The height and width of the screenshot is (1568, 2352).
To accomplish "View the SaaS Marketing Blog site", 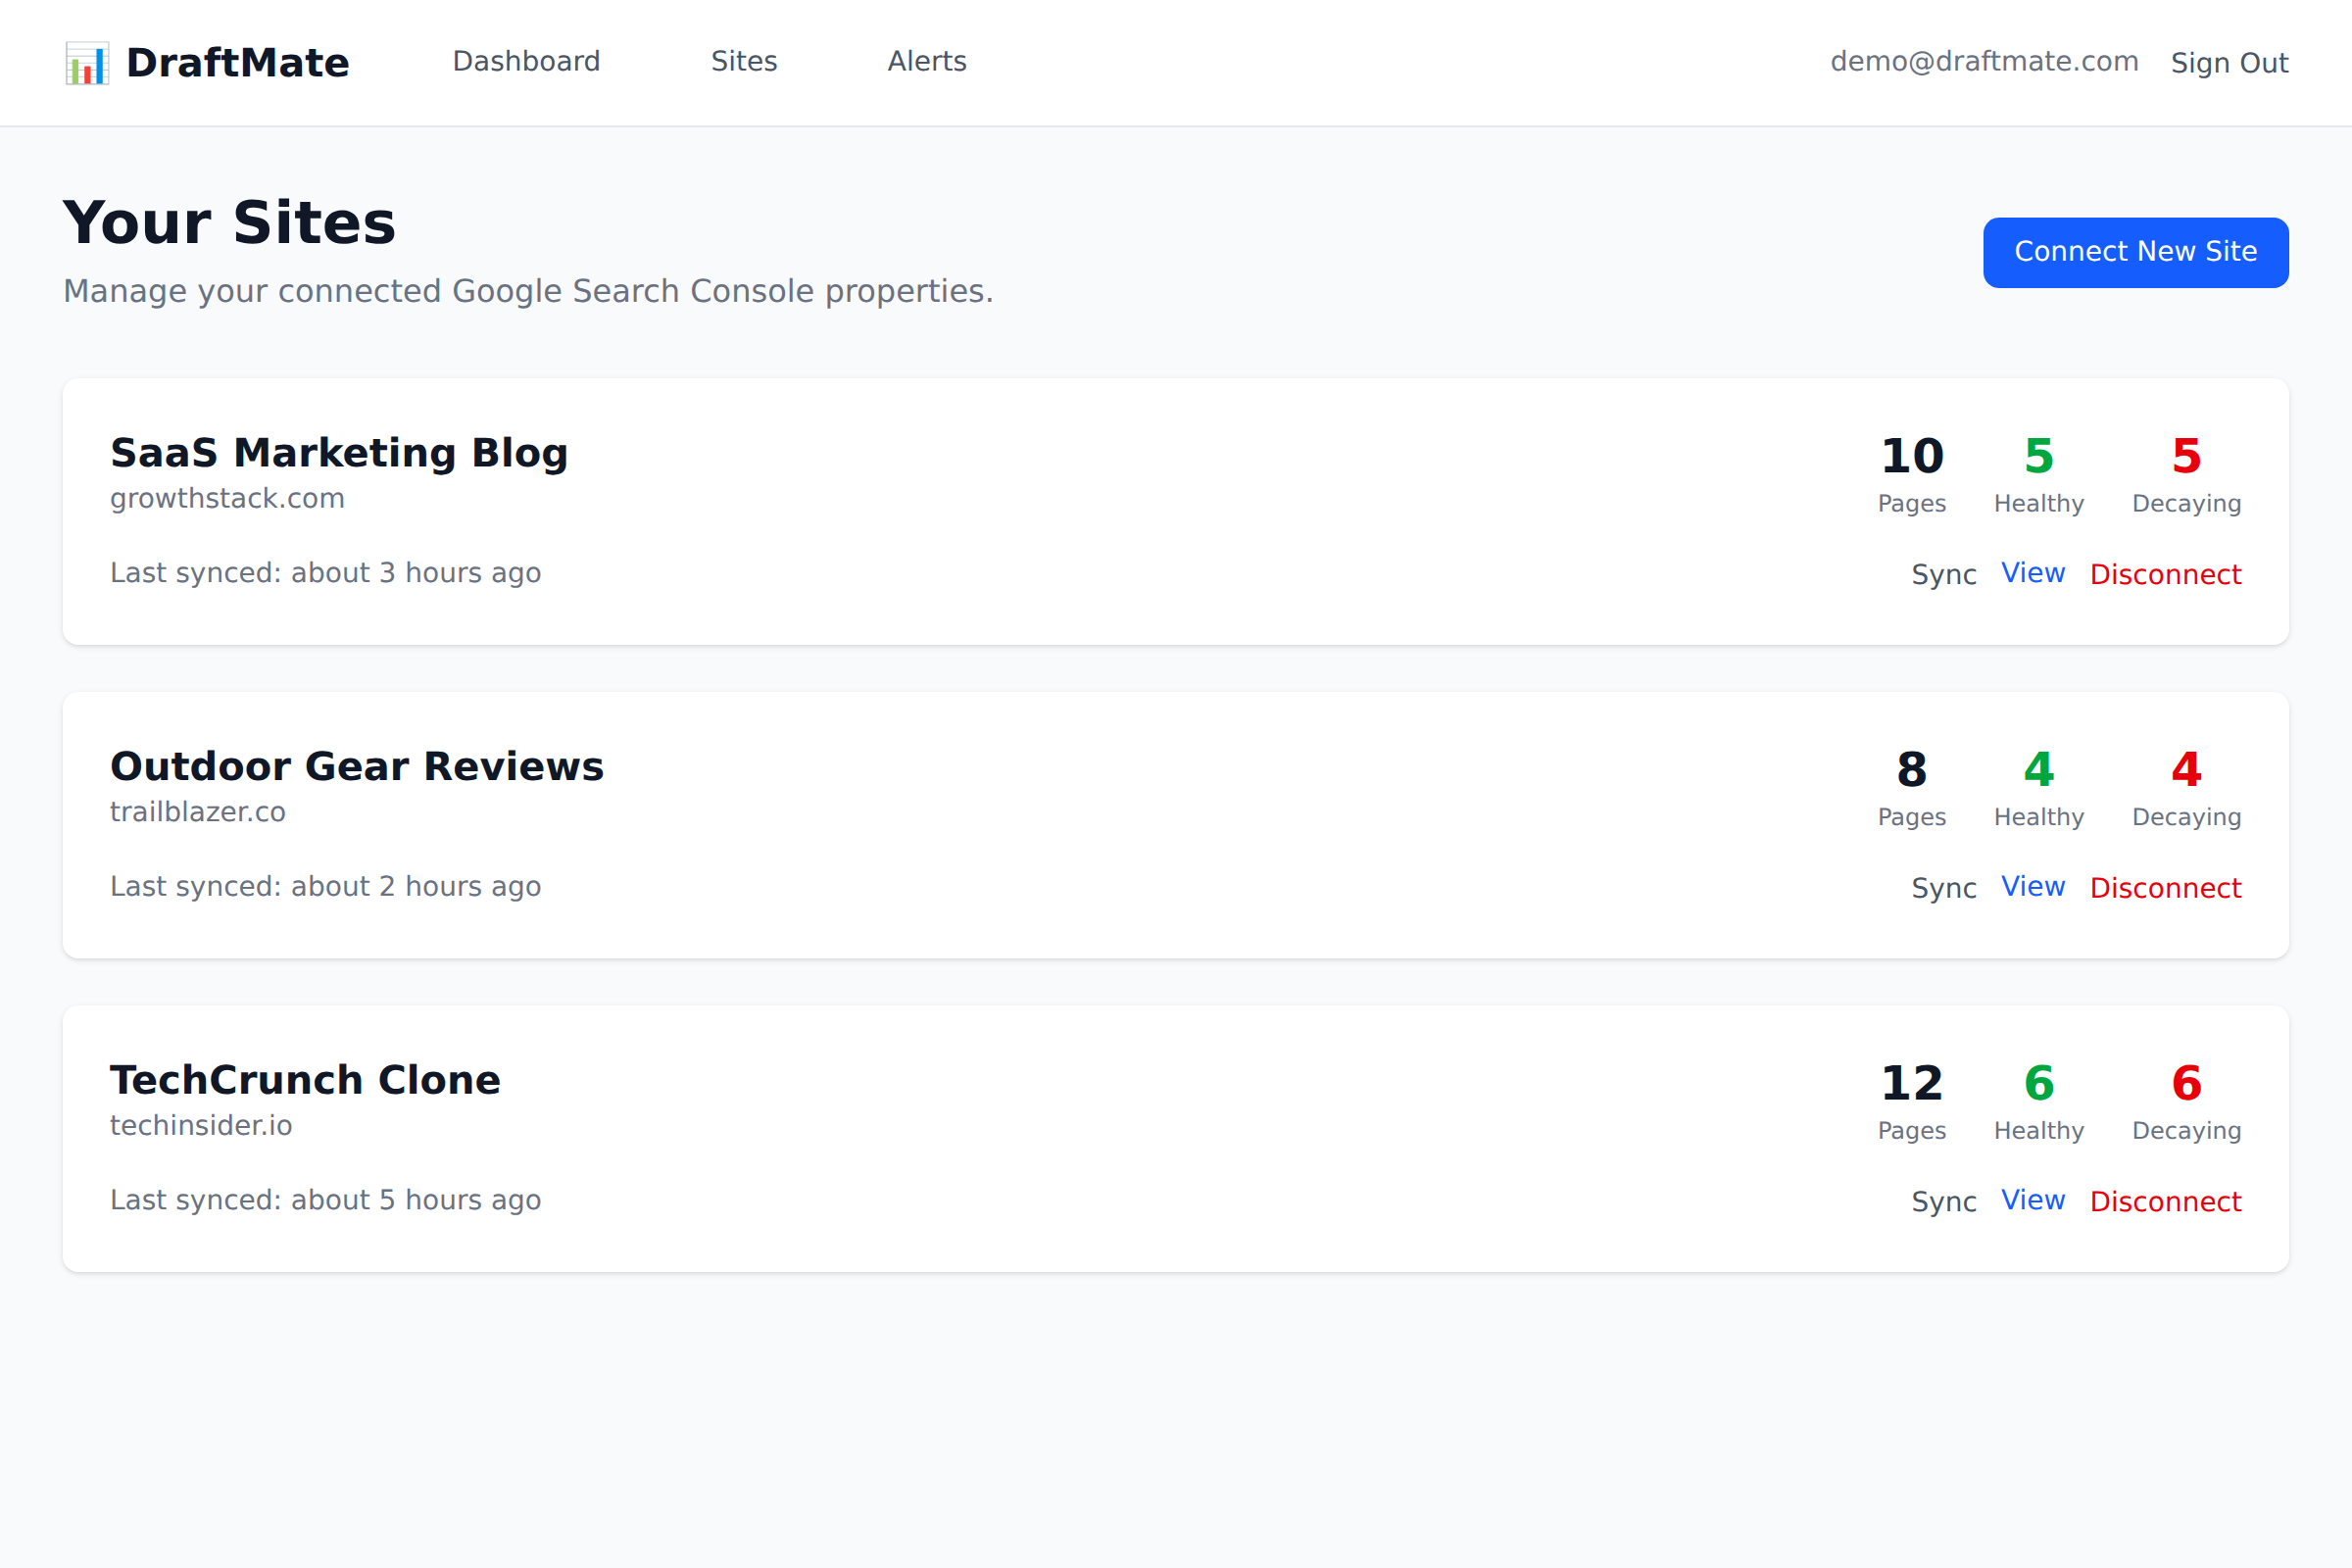I will point(2032,572).
